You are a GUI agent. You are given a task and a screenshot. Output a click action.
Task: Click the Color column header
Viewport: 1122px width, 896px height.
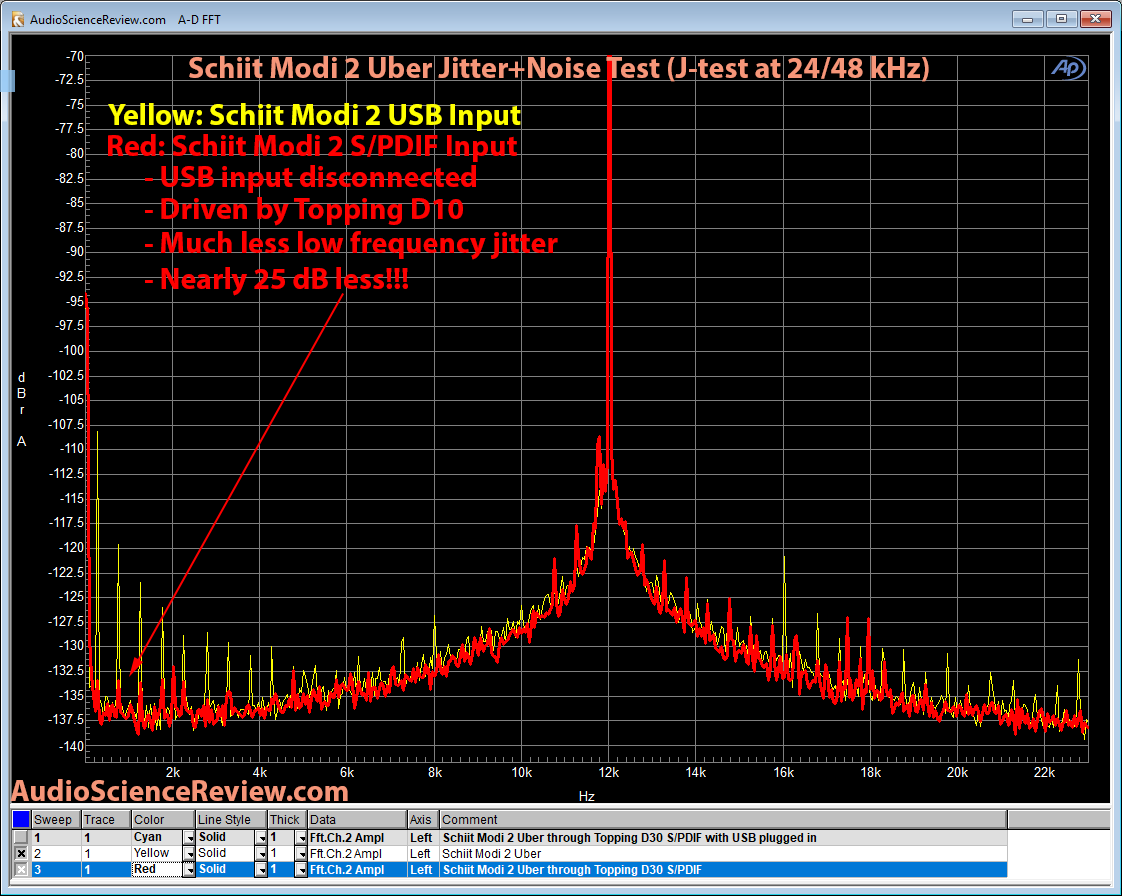(x=163, y=819)
